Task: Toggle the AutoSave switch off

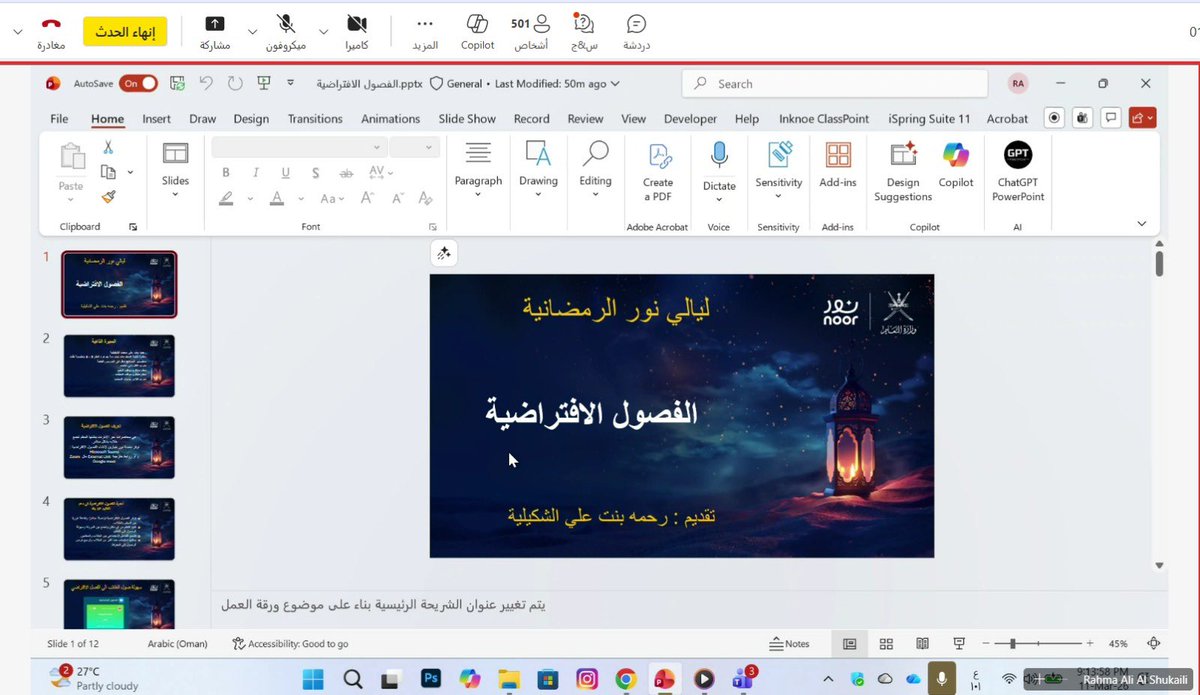Action: click(138, 84)
